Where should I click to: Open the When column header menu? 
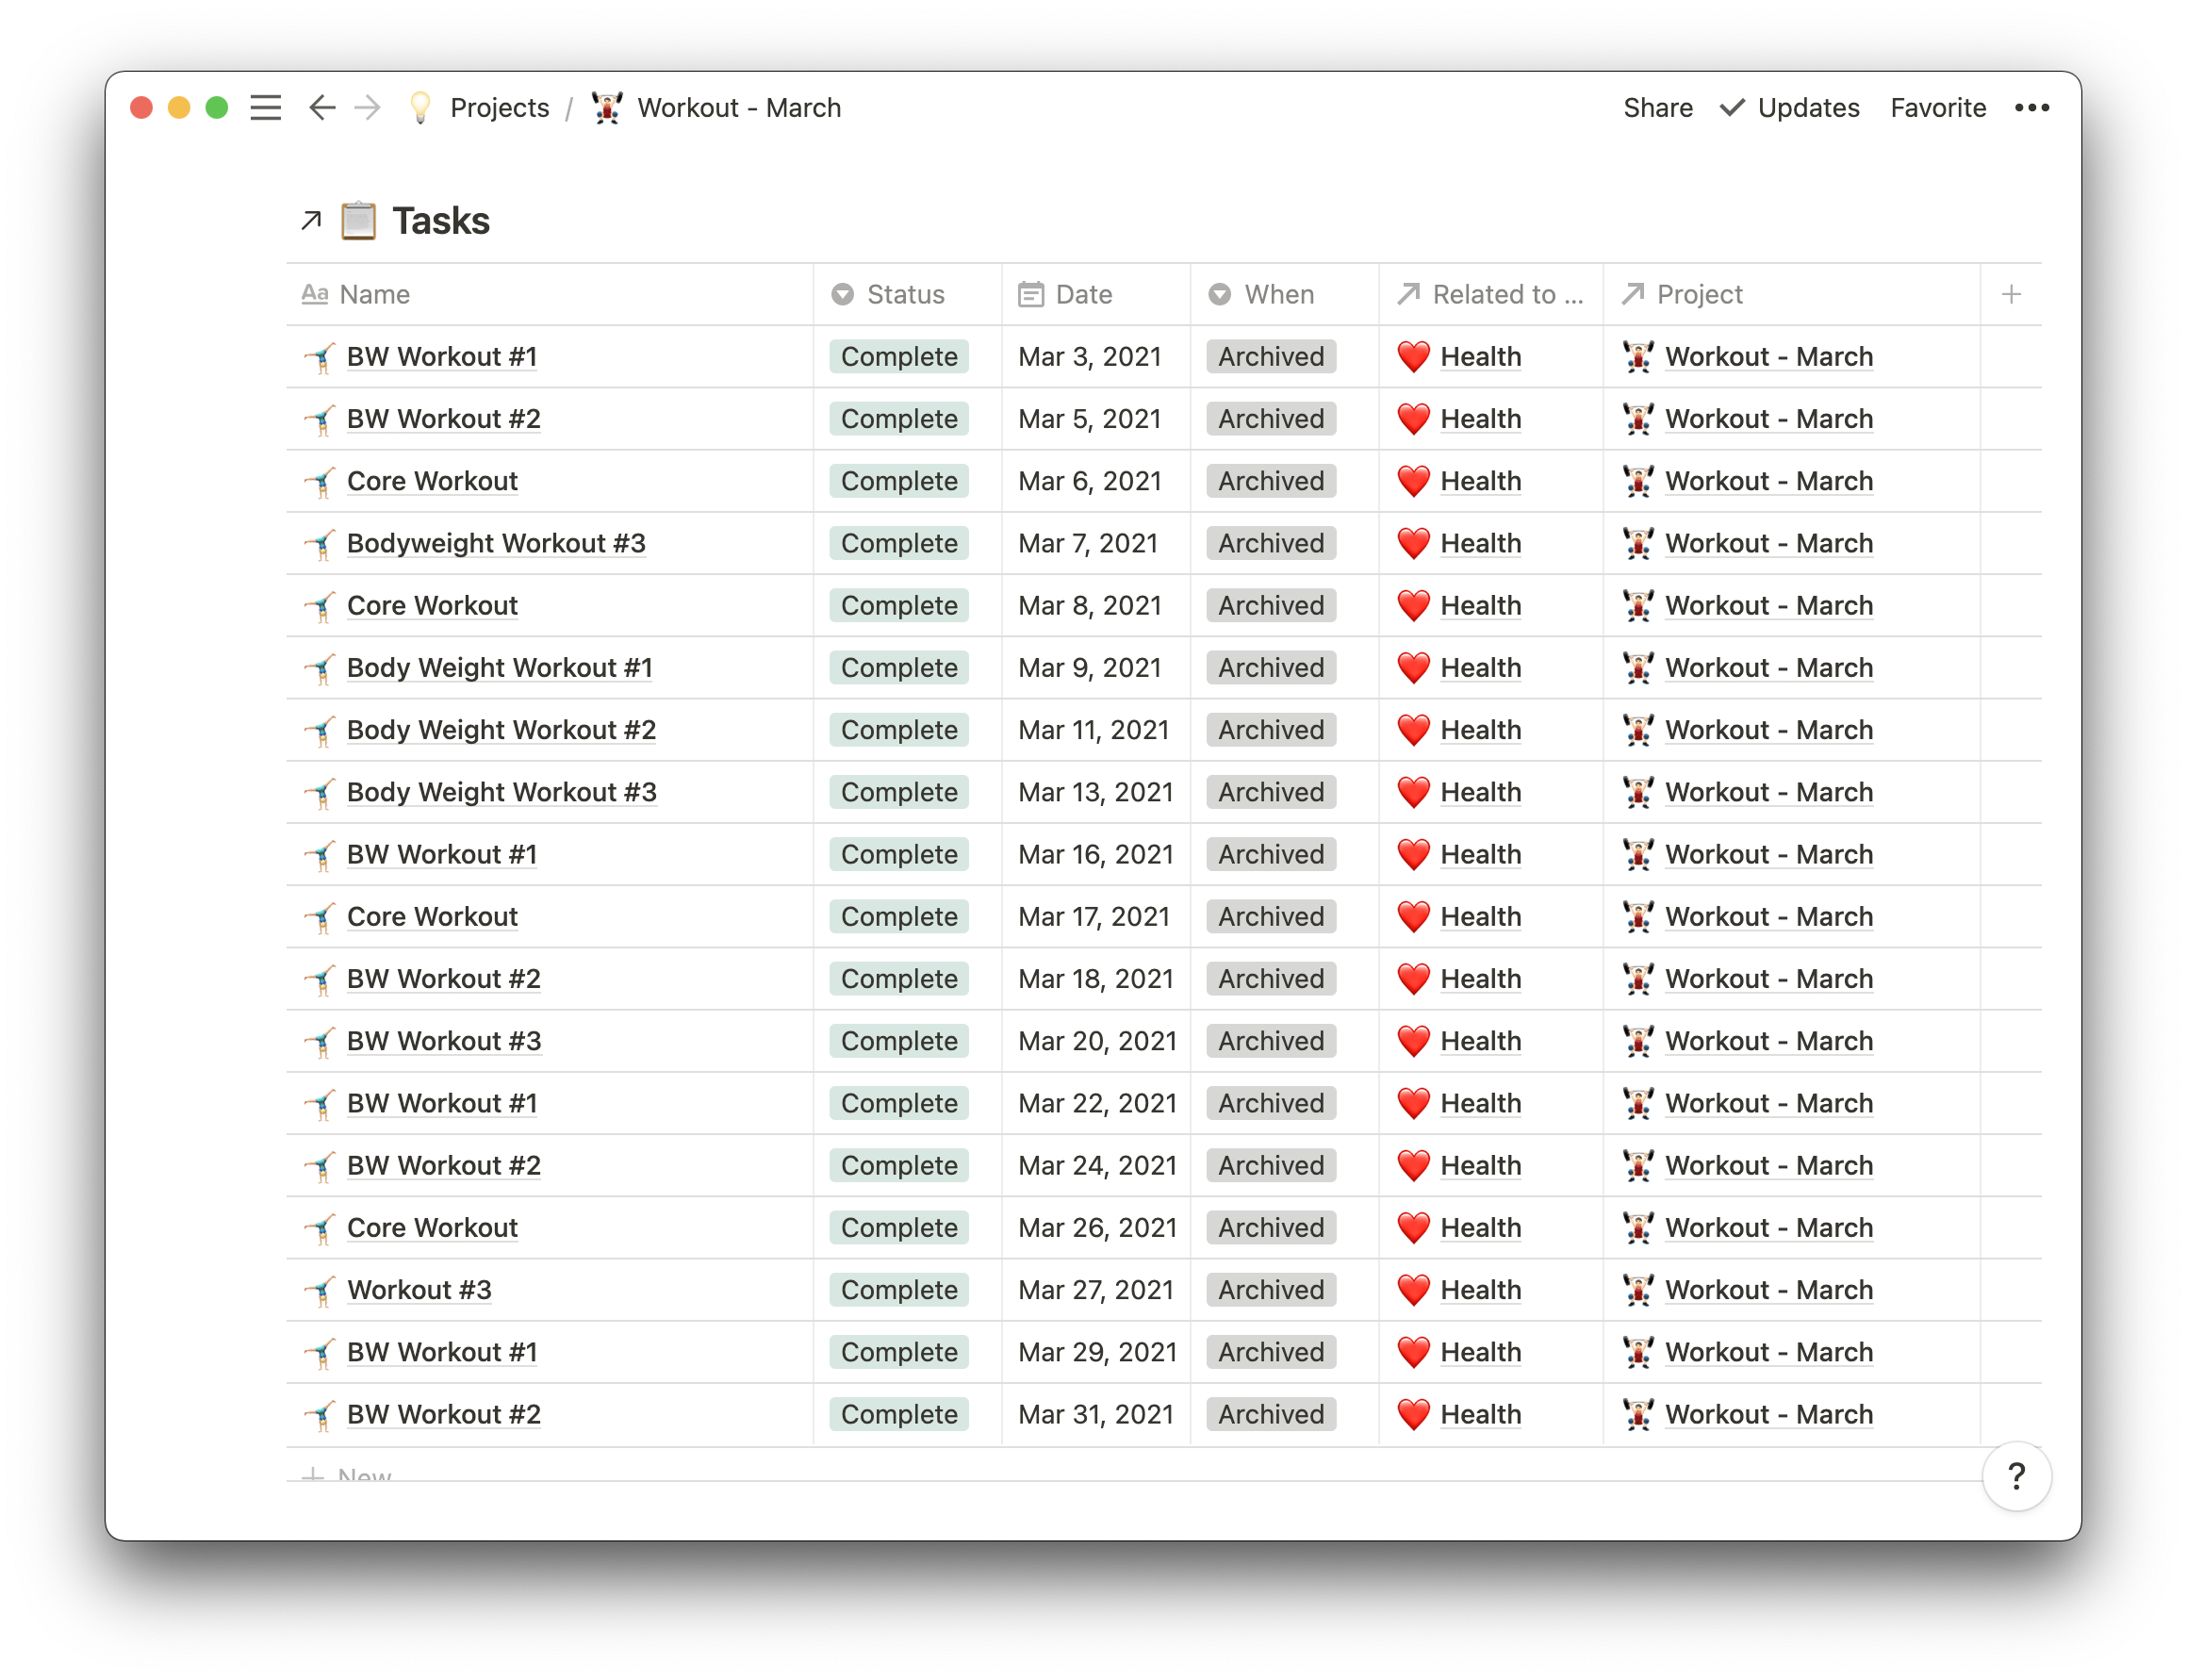(1278, 294)
